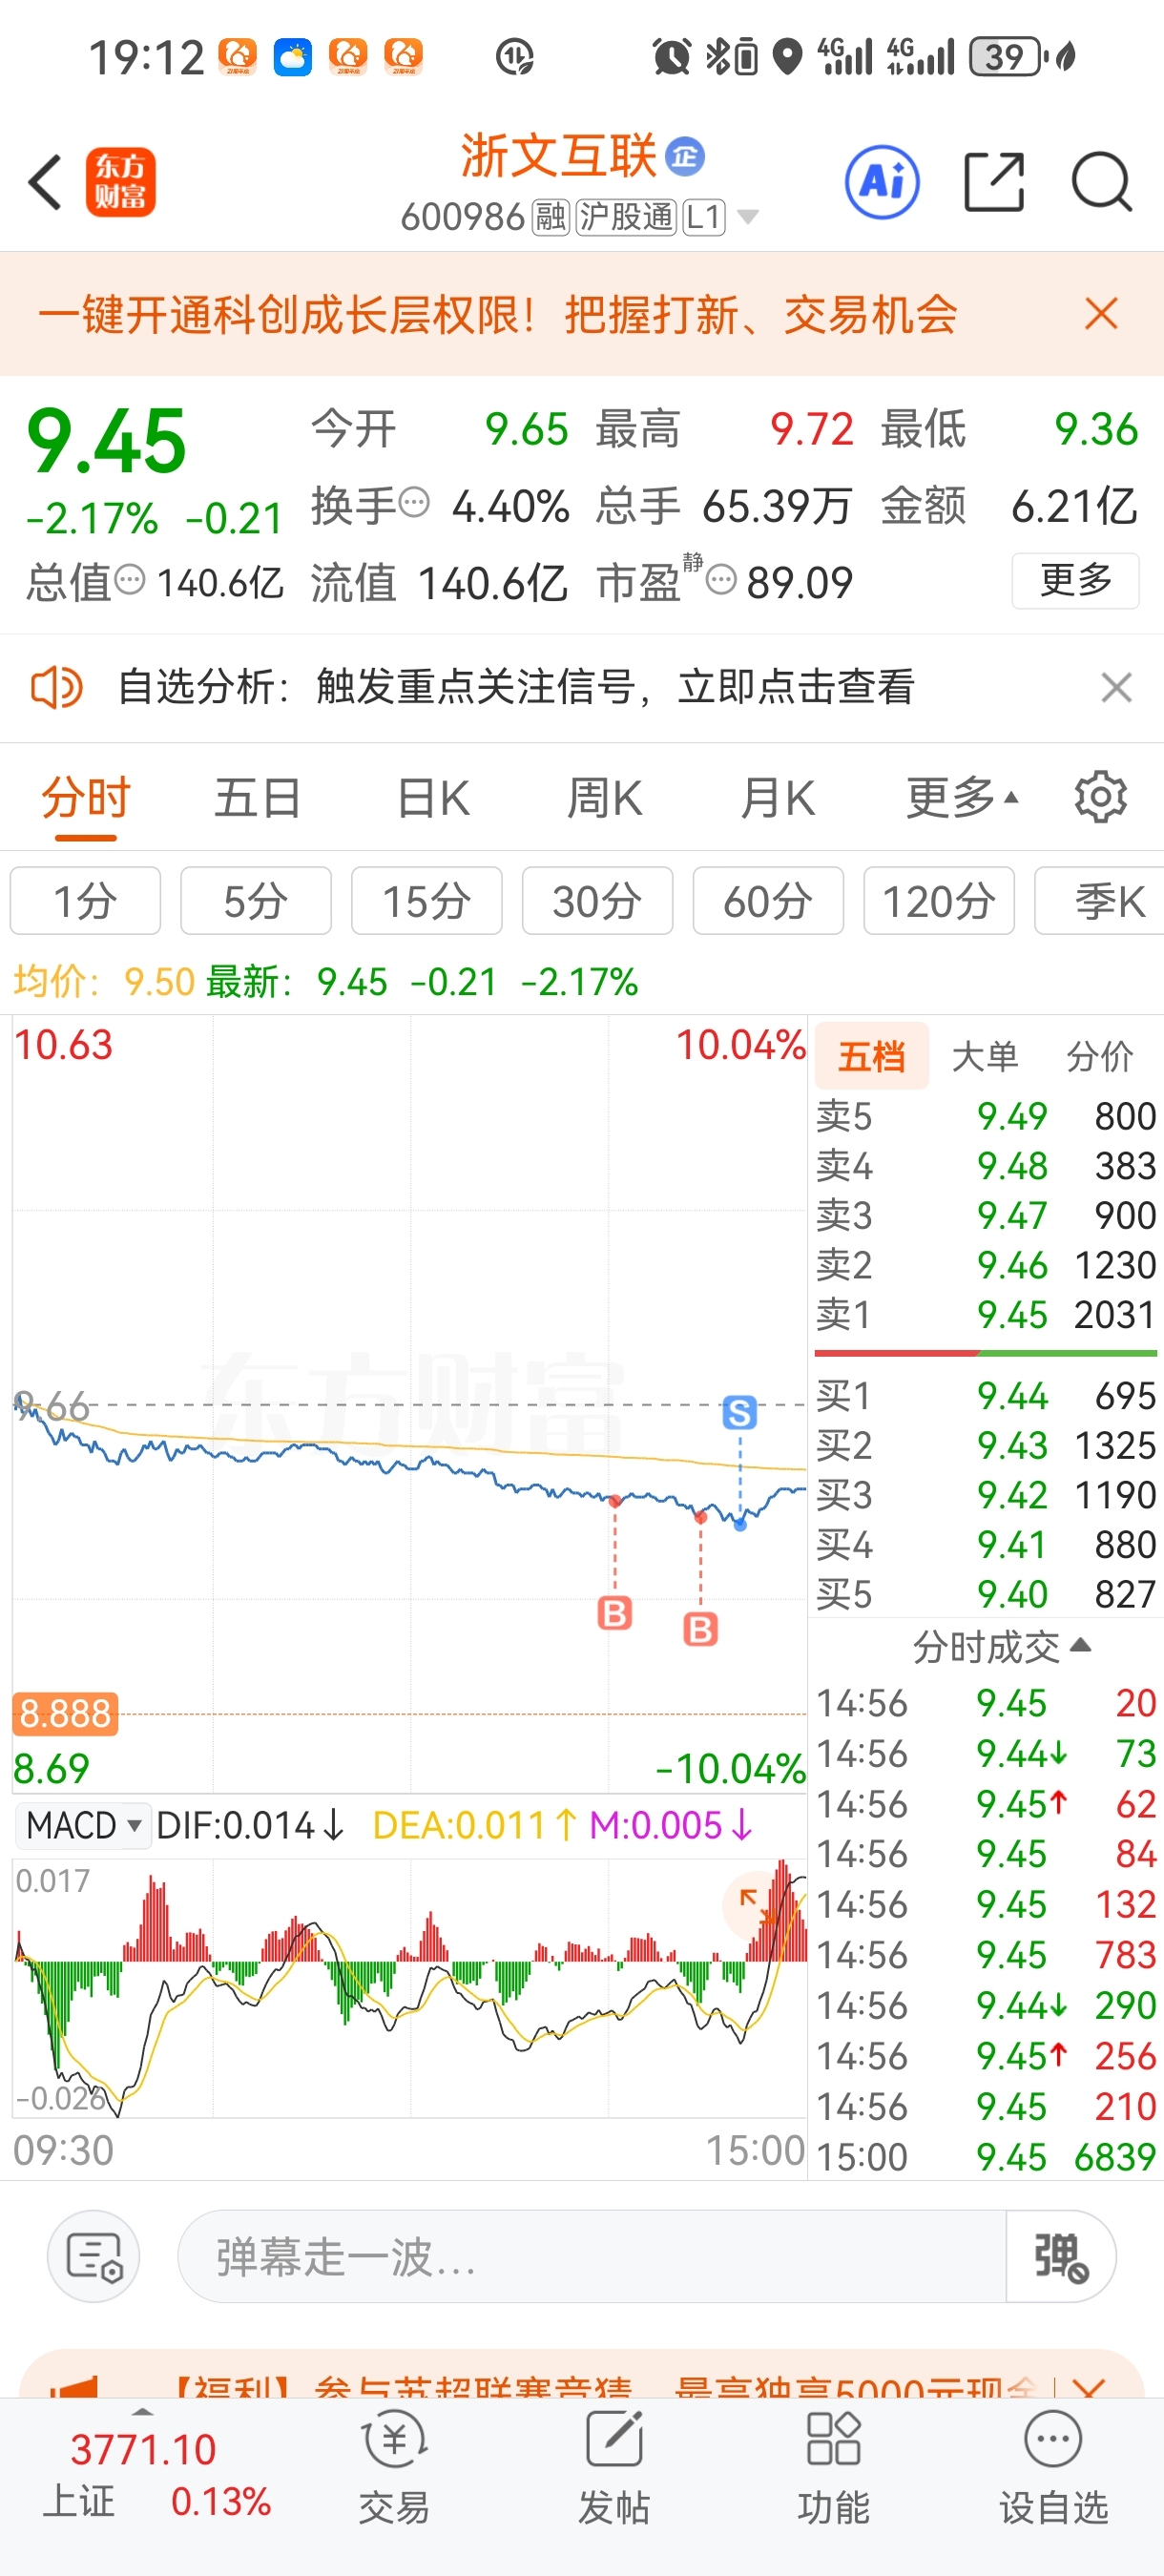Image resolution: width=1164 pixels, height=2576 pixels.
Task: Tap the enterprise badge beside 浙文互联
Action: click(685, 157)
